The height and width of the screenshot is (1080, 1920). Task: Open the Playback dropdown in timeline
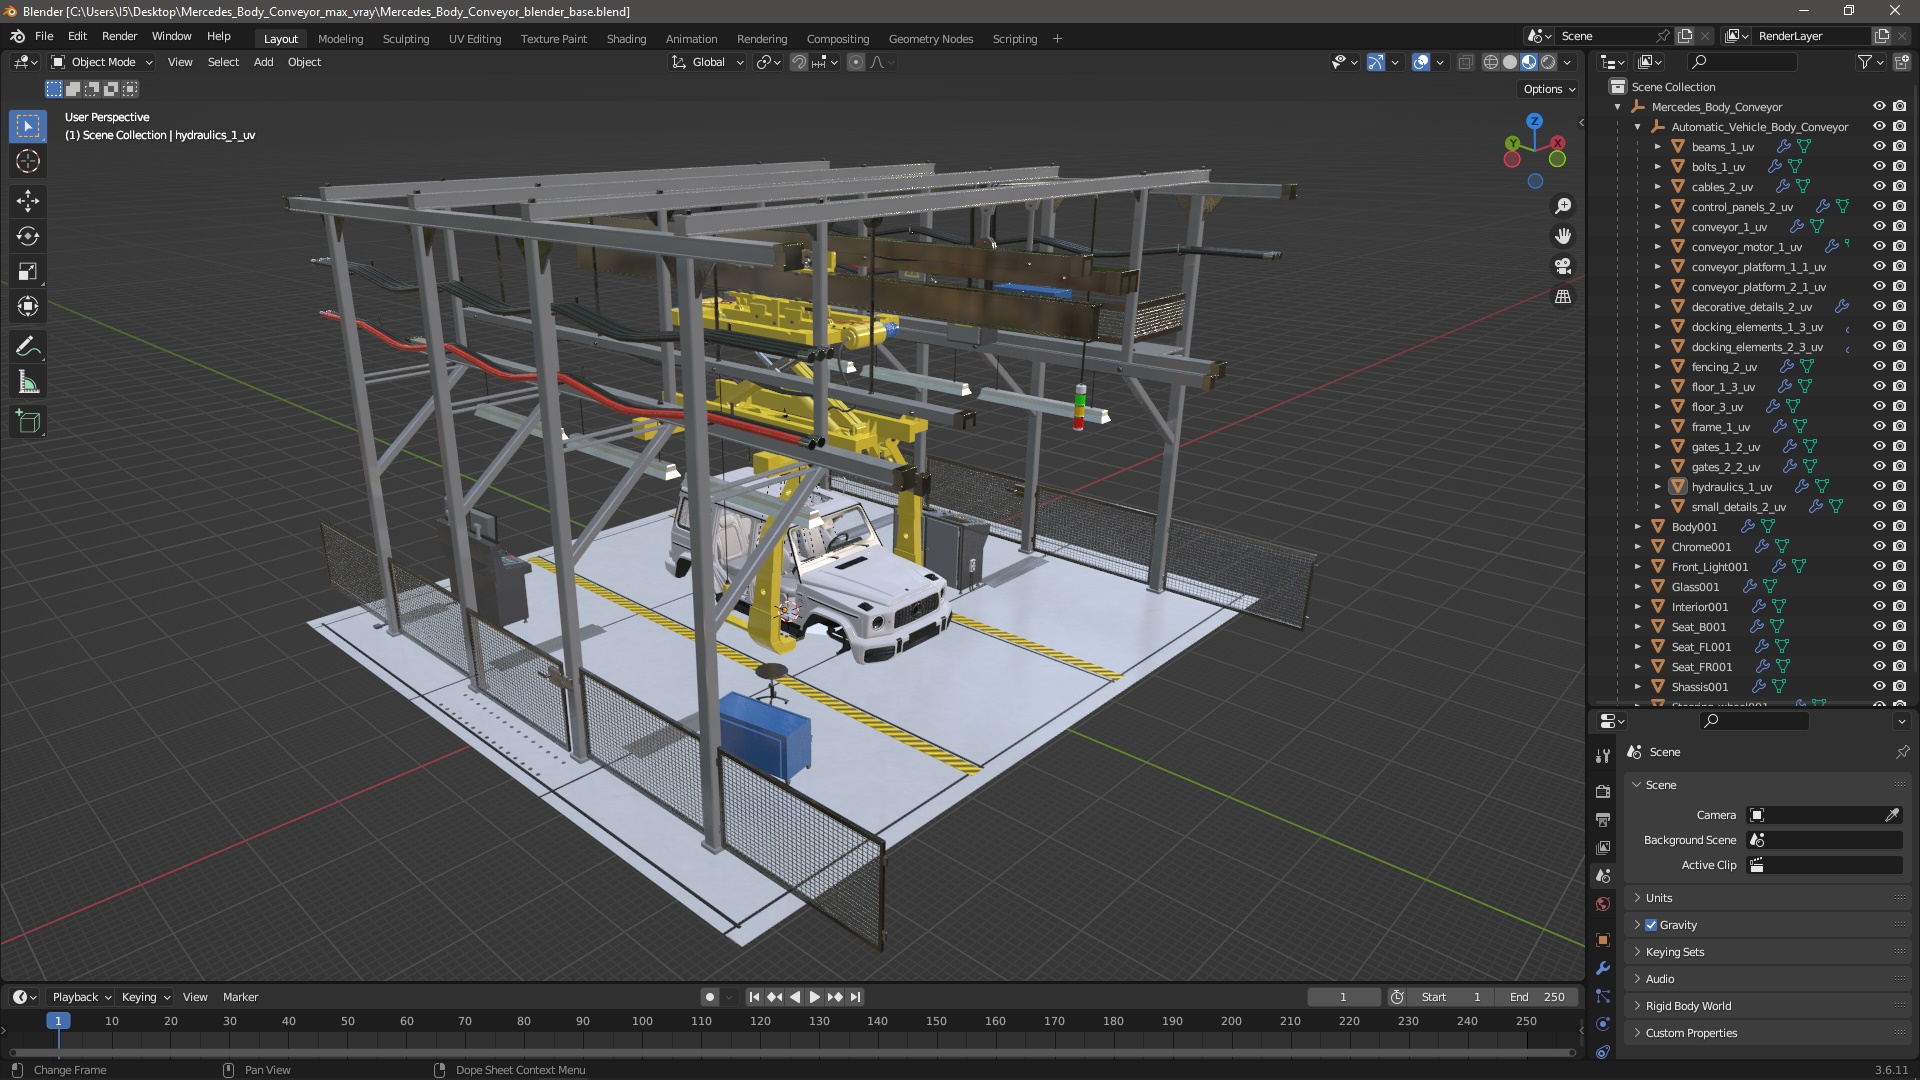pyautogui.click(x=81, y=997)
